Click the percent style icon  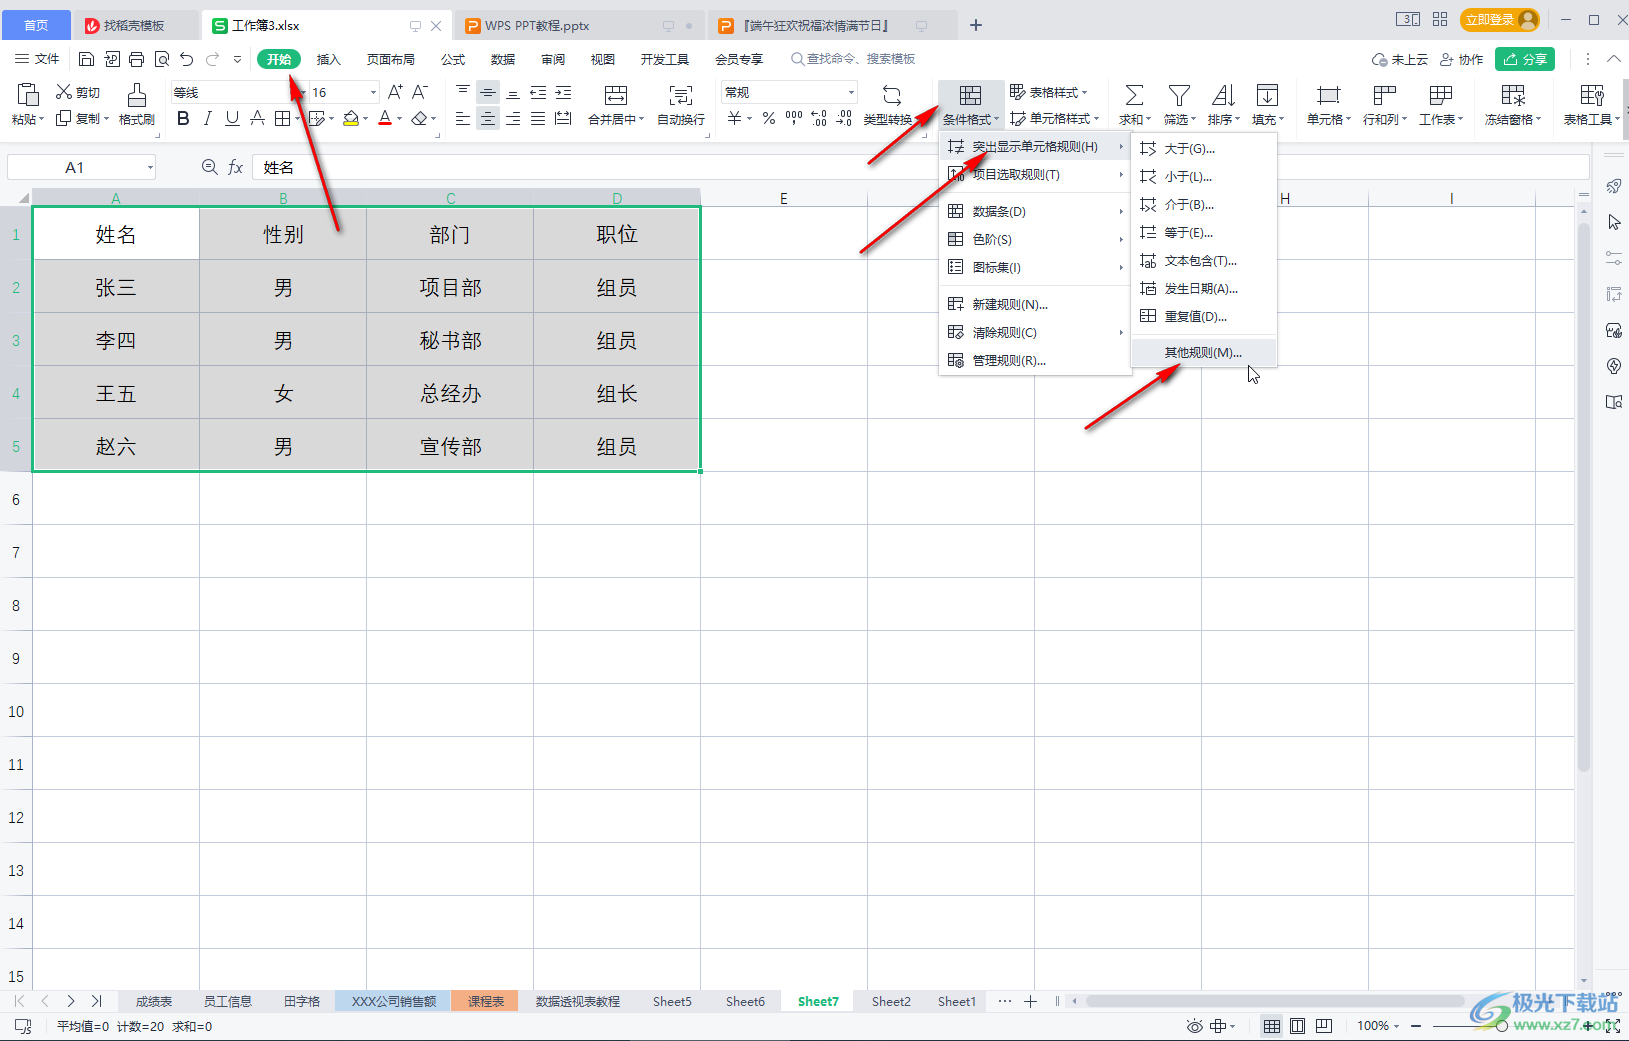[768, 119]
